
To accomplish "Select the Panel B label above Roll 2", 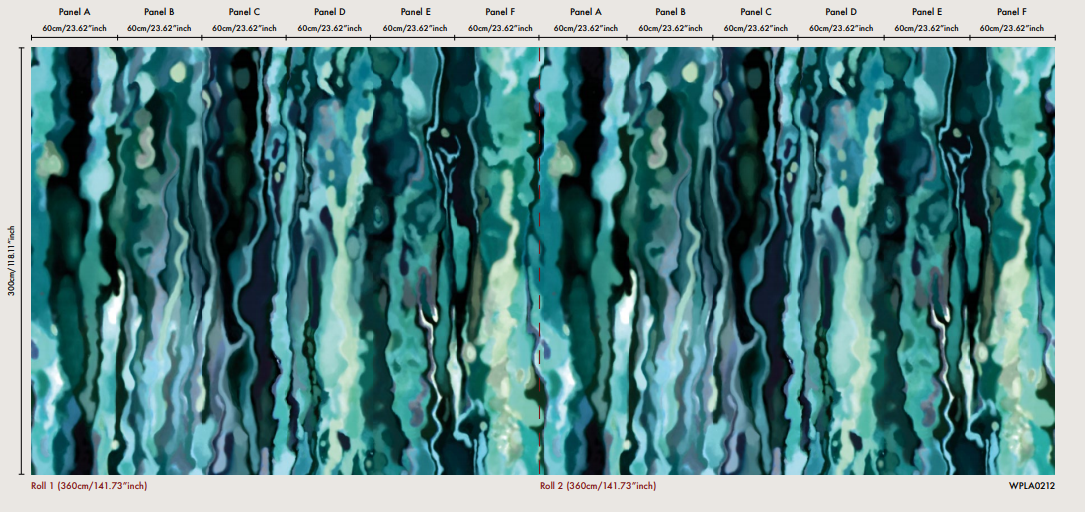I will 671,12.
